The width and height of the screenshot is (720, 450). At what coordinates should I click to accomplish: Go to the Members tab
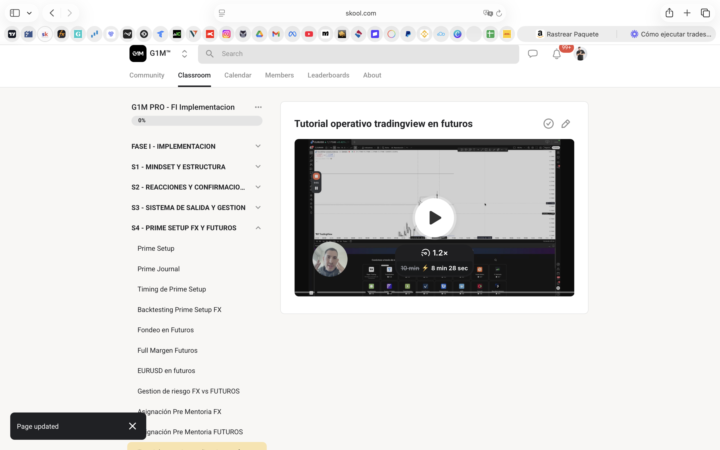tap(279, 75)
